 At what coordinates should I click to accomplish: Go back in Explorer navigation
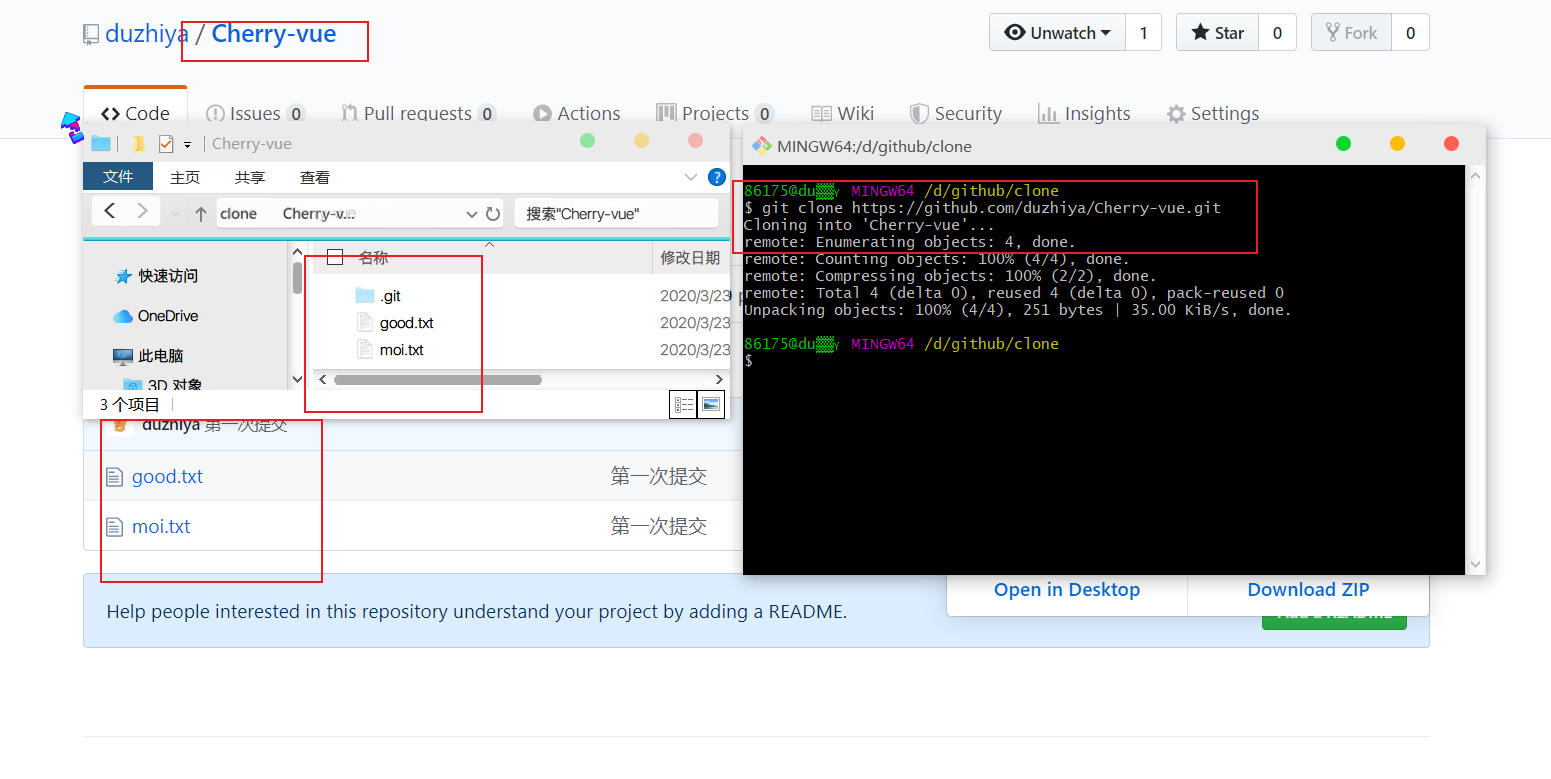(x=110, y=211)
